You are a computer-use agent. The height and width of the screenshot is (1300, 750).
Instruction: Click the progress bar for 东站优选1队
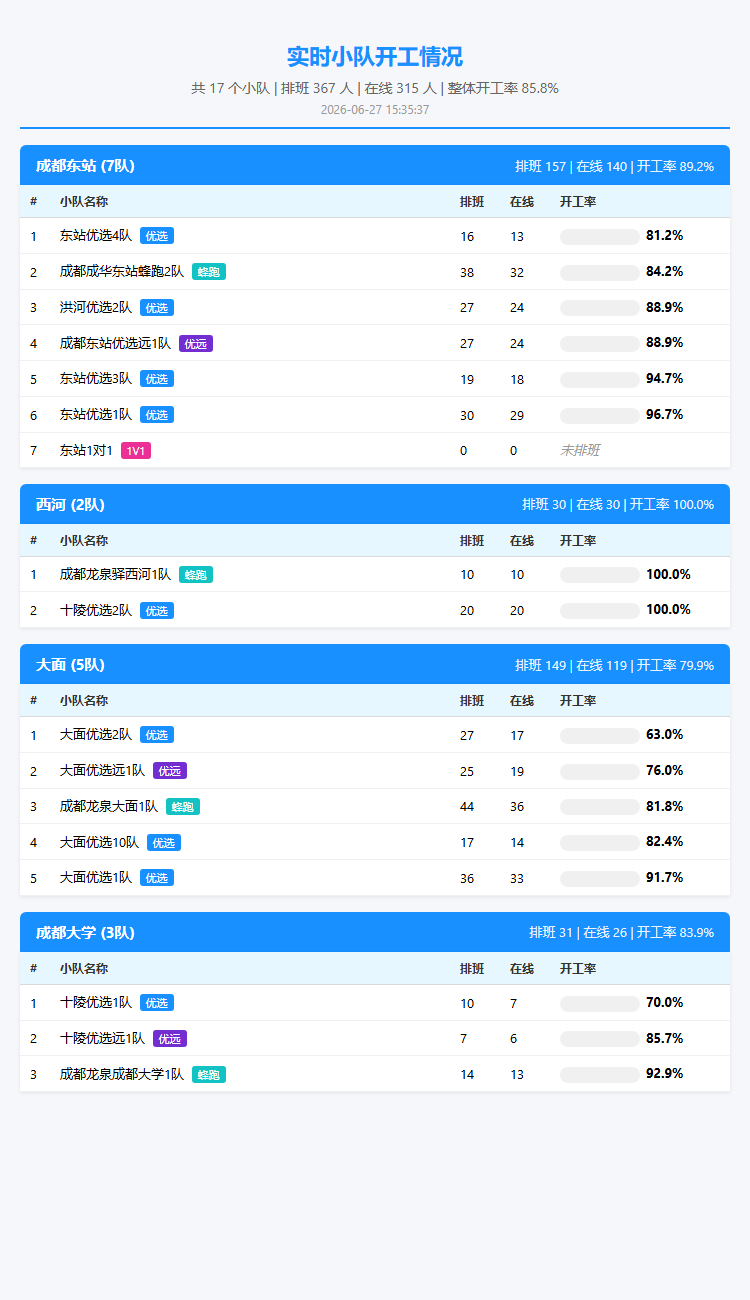tap(600, 415)
